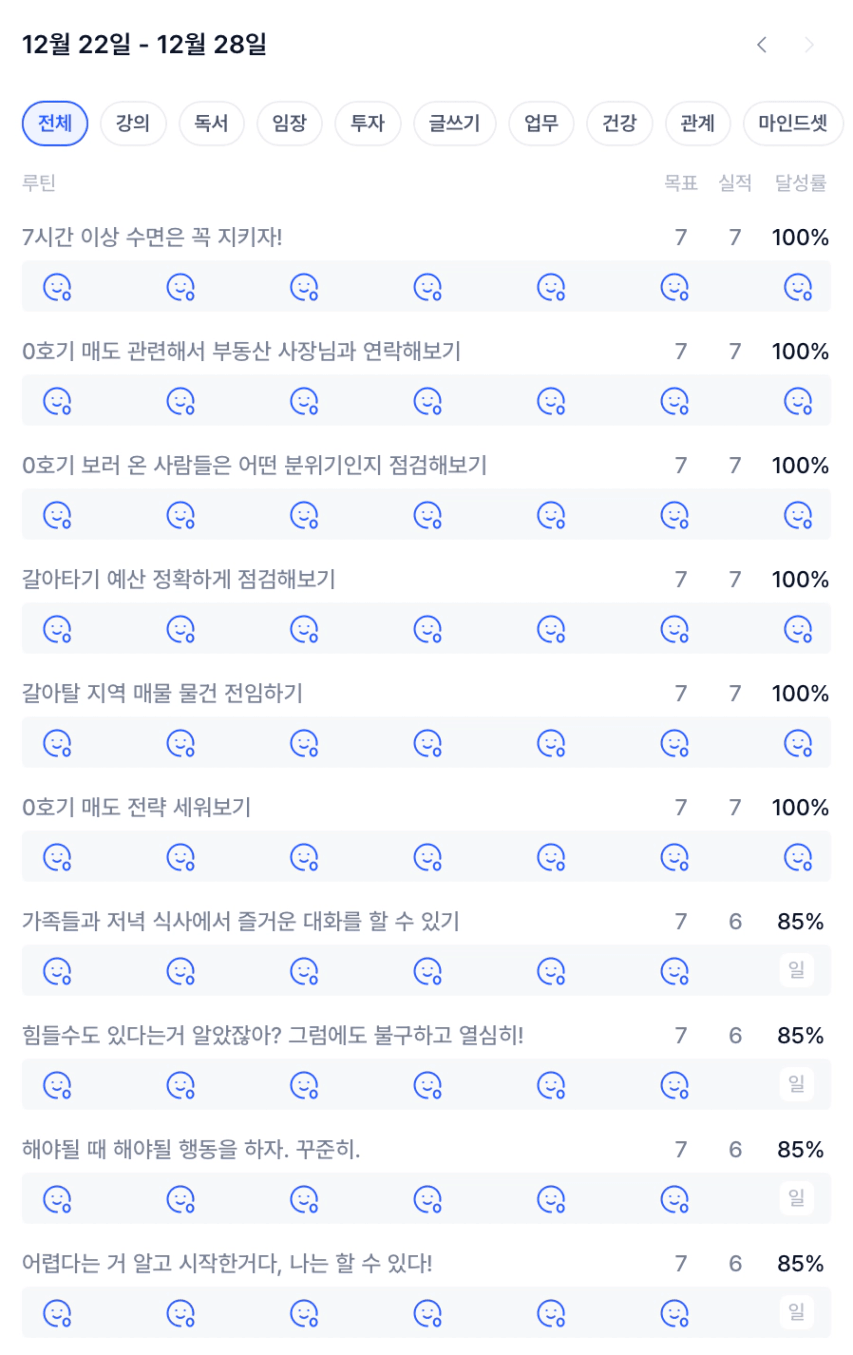
Task: Click Tuesday smiley for 부동산 사장님과 연락해보기 routine
Action: (x=181, y=402)
